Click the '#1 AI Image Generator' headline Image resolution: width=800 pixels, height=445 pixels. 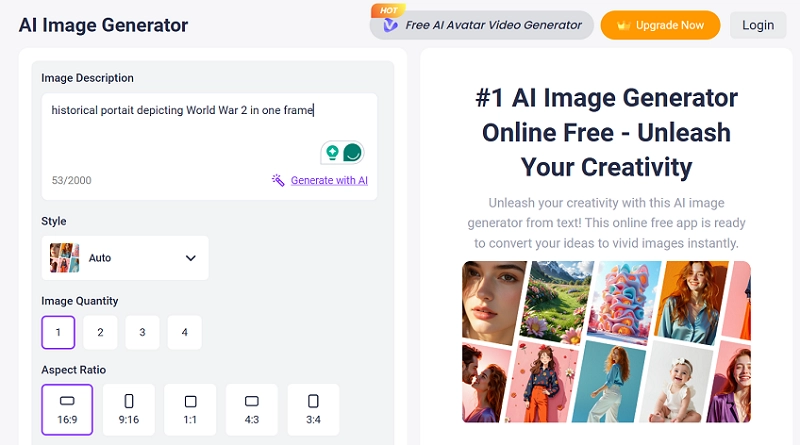(606, 132)
